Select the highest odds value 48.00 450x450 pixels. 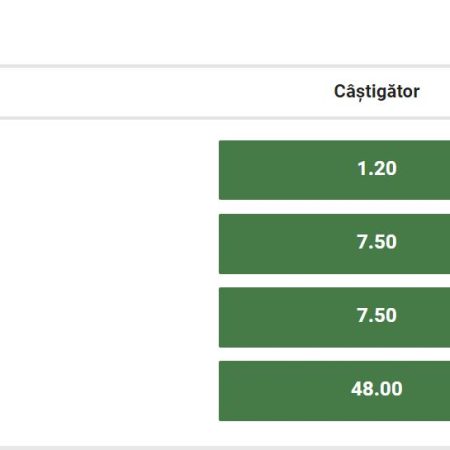(334, 391)
